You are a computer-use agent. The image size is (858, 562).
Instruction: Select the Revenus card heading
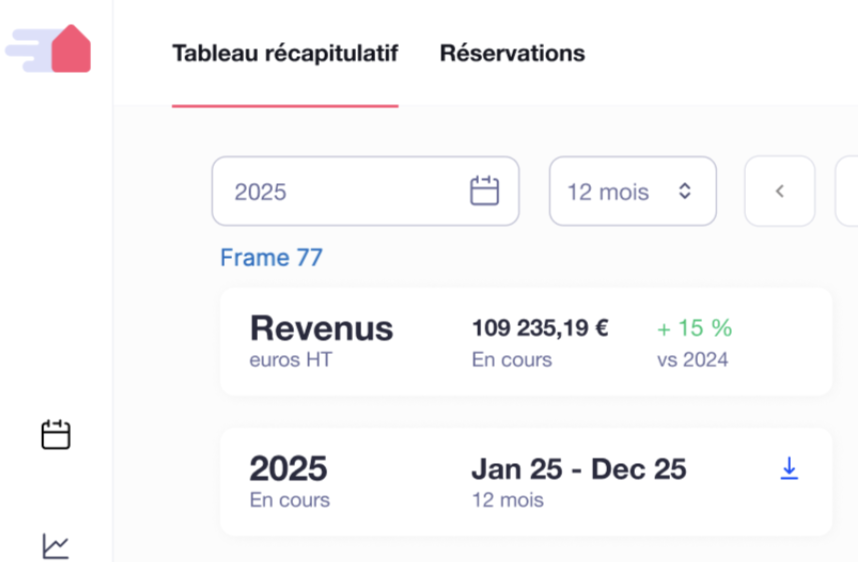[x=321, y=328]
